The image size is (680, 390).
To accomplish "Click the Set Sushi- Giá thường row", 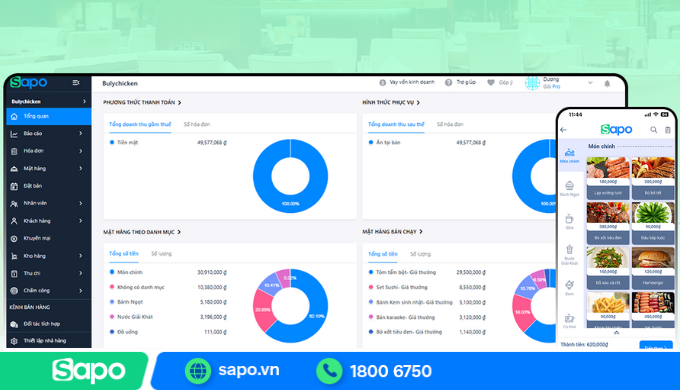I will [427, 287].
